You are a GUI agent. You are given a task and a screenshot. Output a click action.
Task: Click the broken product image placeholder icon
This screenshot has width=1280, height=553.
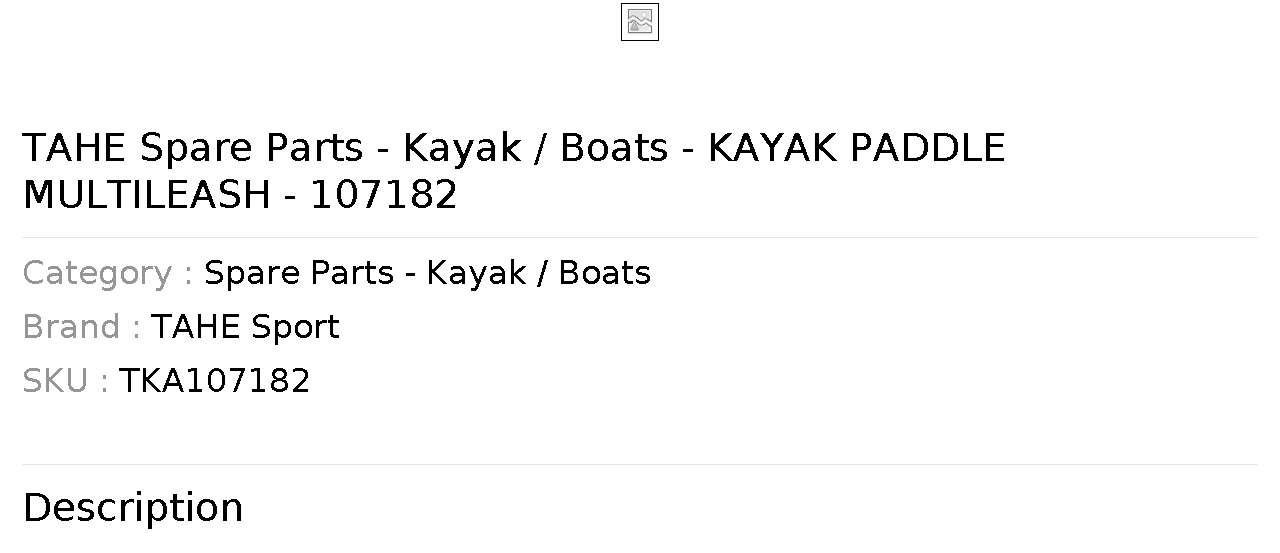tap(640, 22)
